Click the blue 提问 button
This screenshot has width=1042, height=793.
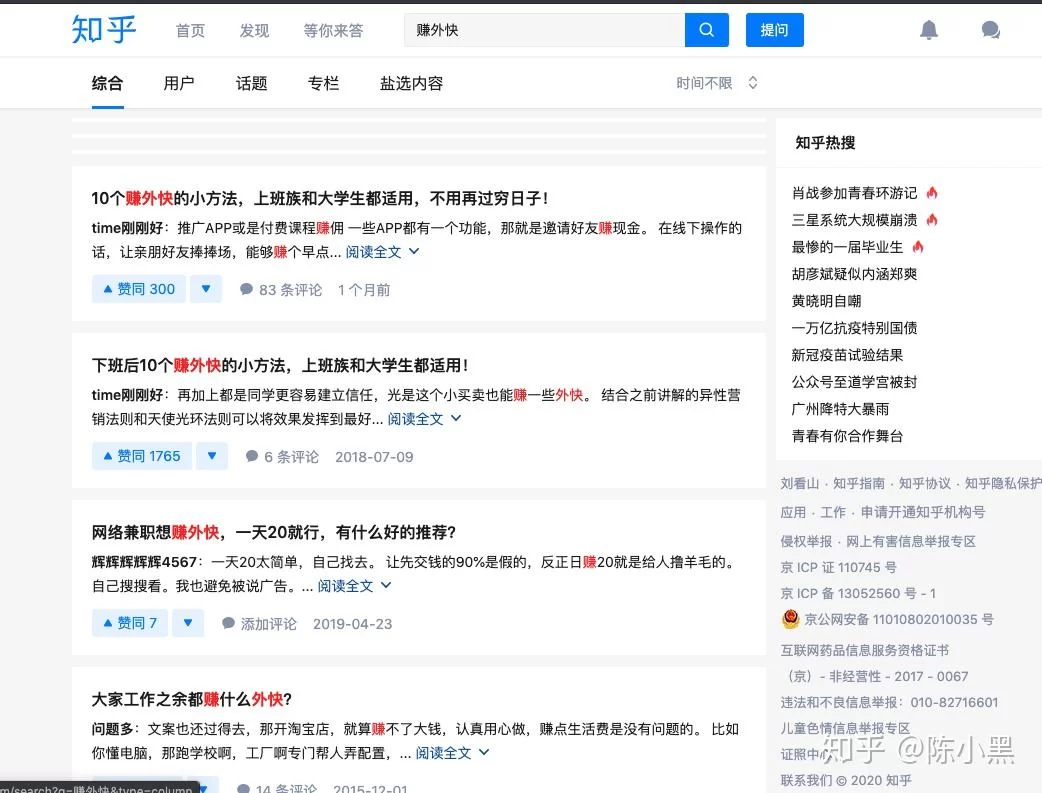coord(774,30)
